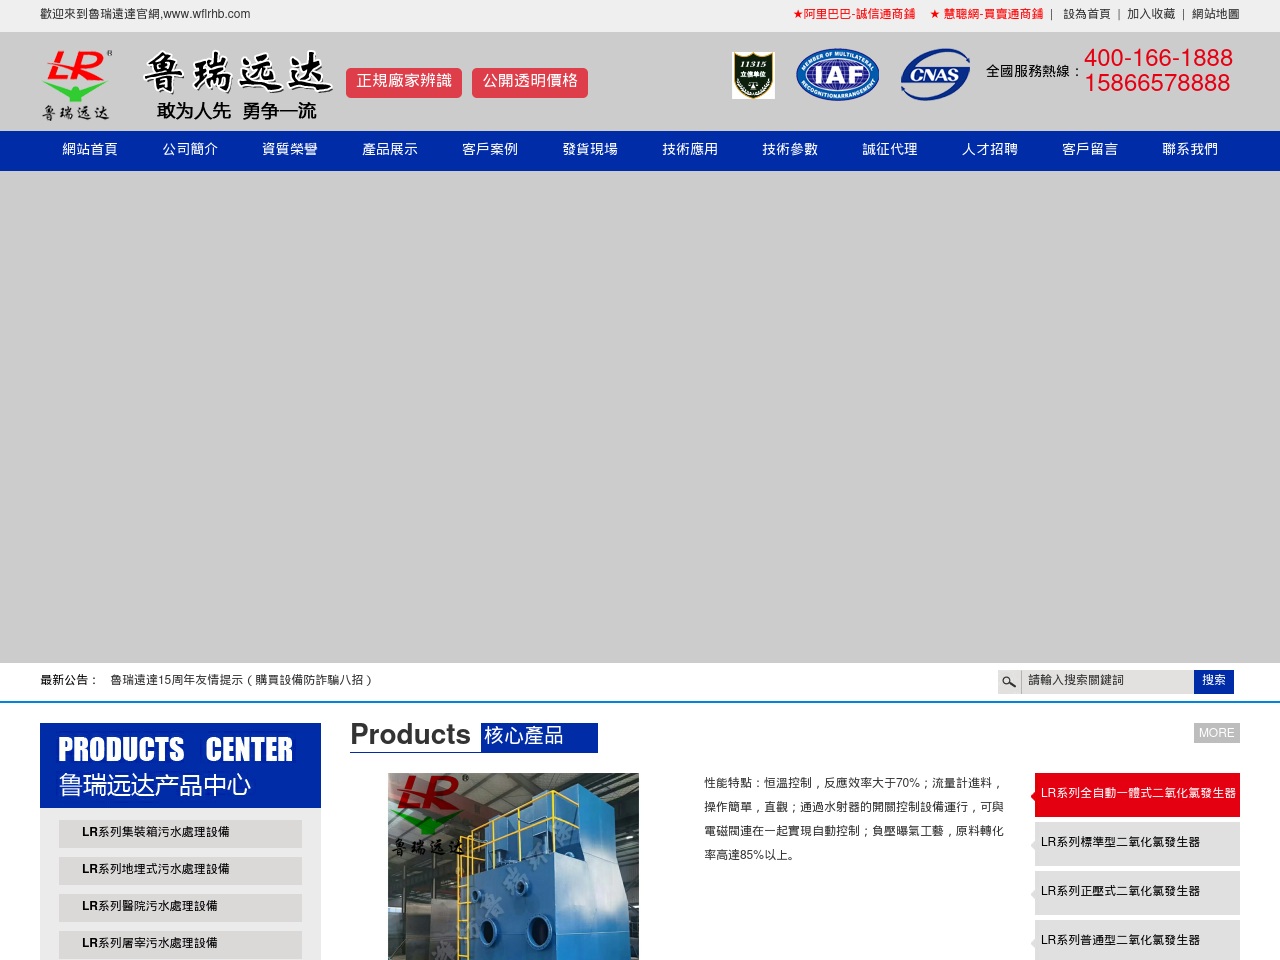Image resolution: width=1280 pixels, height=960 pixels.
Task: Open the 技術參數 menu item
Action: [790, 150]
